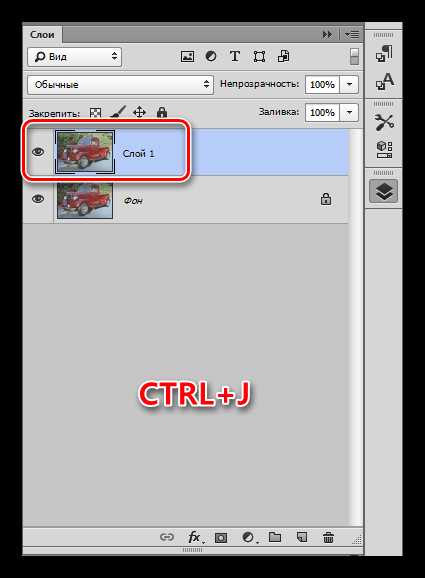Lock image pixels brush icon
Image resolution: width=425 pixels, height=578 pixels.
[x=118, y=112]
